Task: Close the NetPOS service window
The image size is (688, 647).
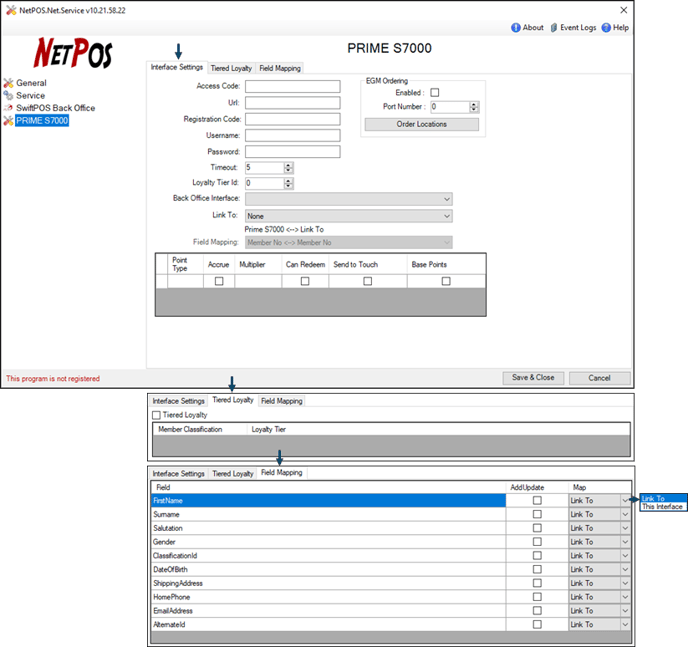Action: pyautogui.click(x=624, y=10)
